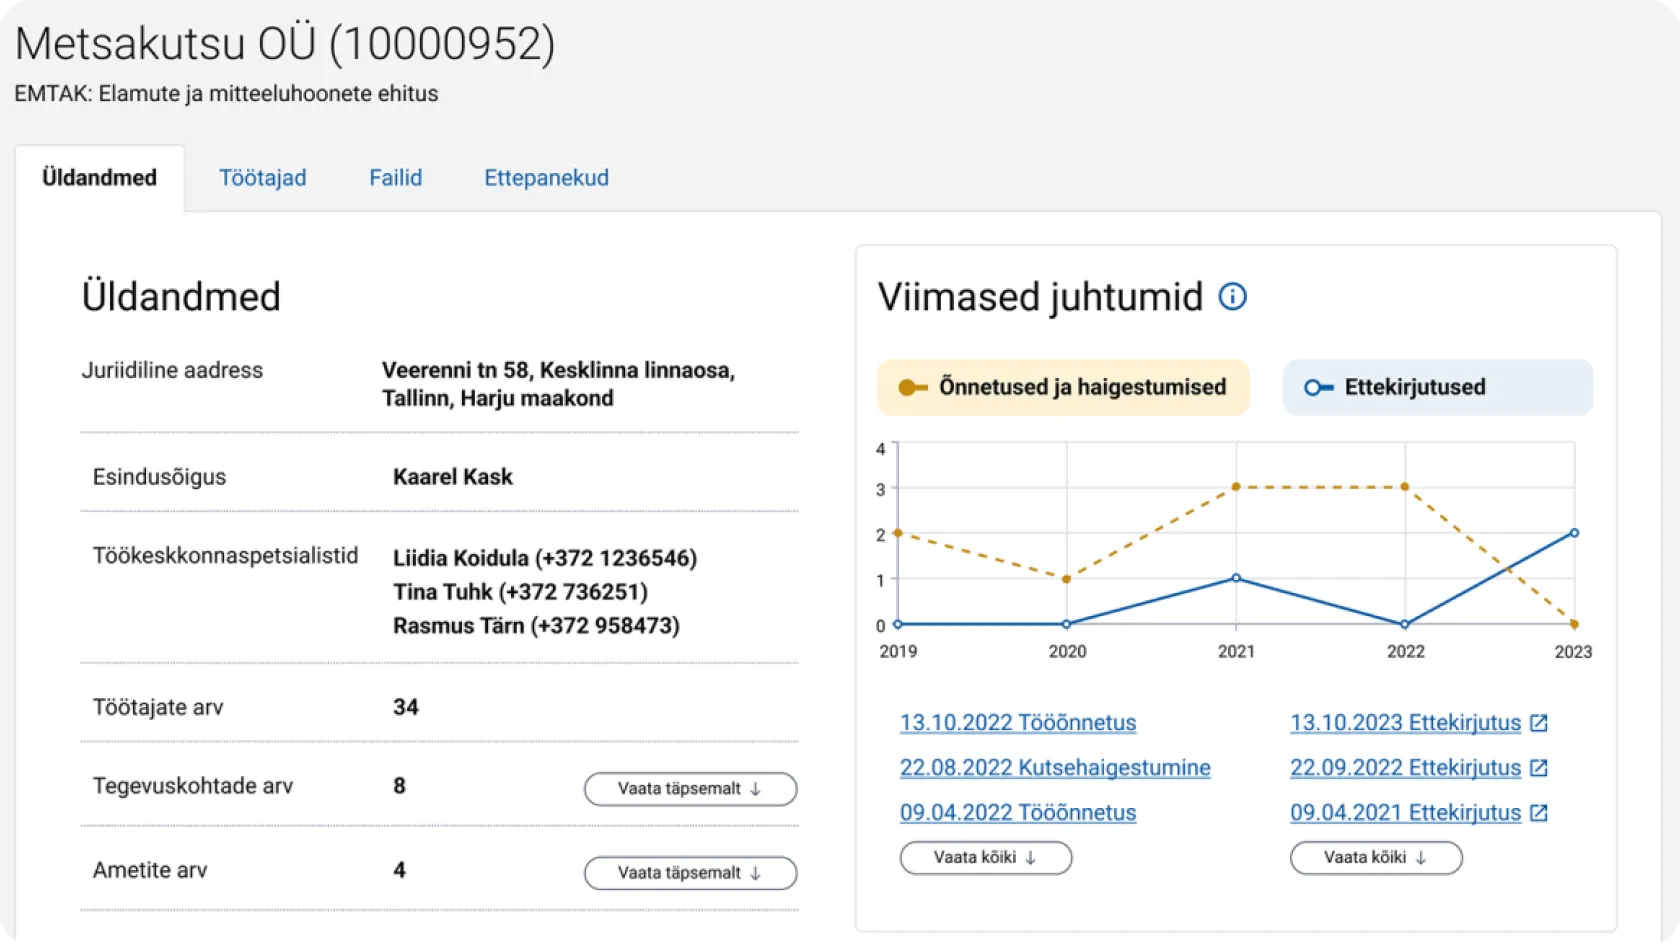Open the 13.10.2022 Tööõnnetus link
1680x945 pixels.
coord(1018,723)
